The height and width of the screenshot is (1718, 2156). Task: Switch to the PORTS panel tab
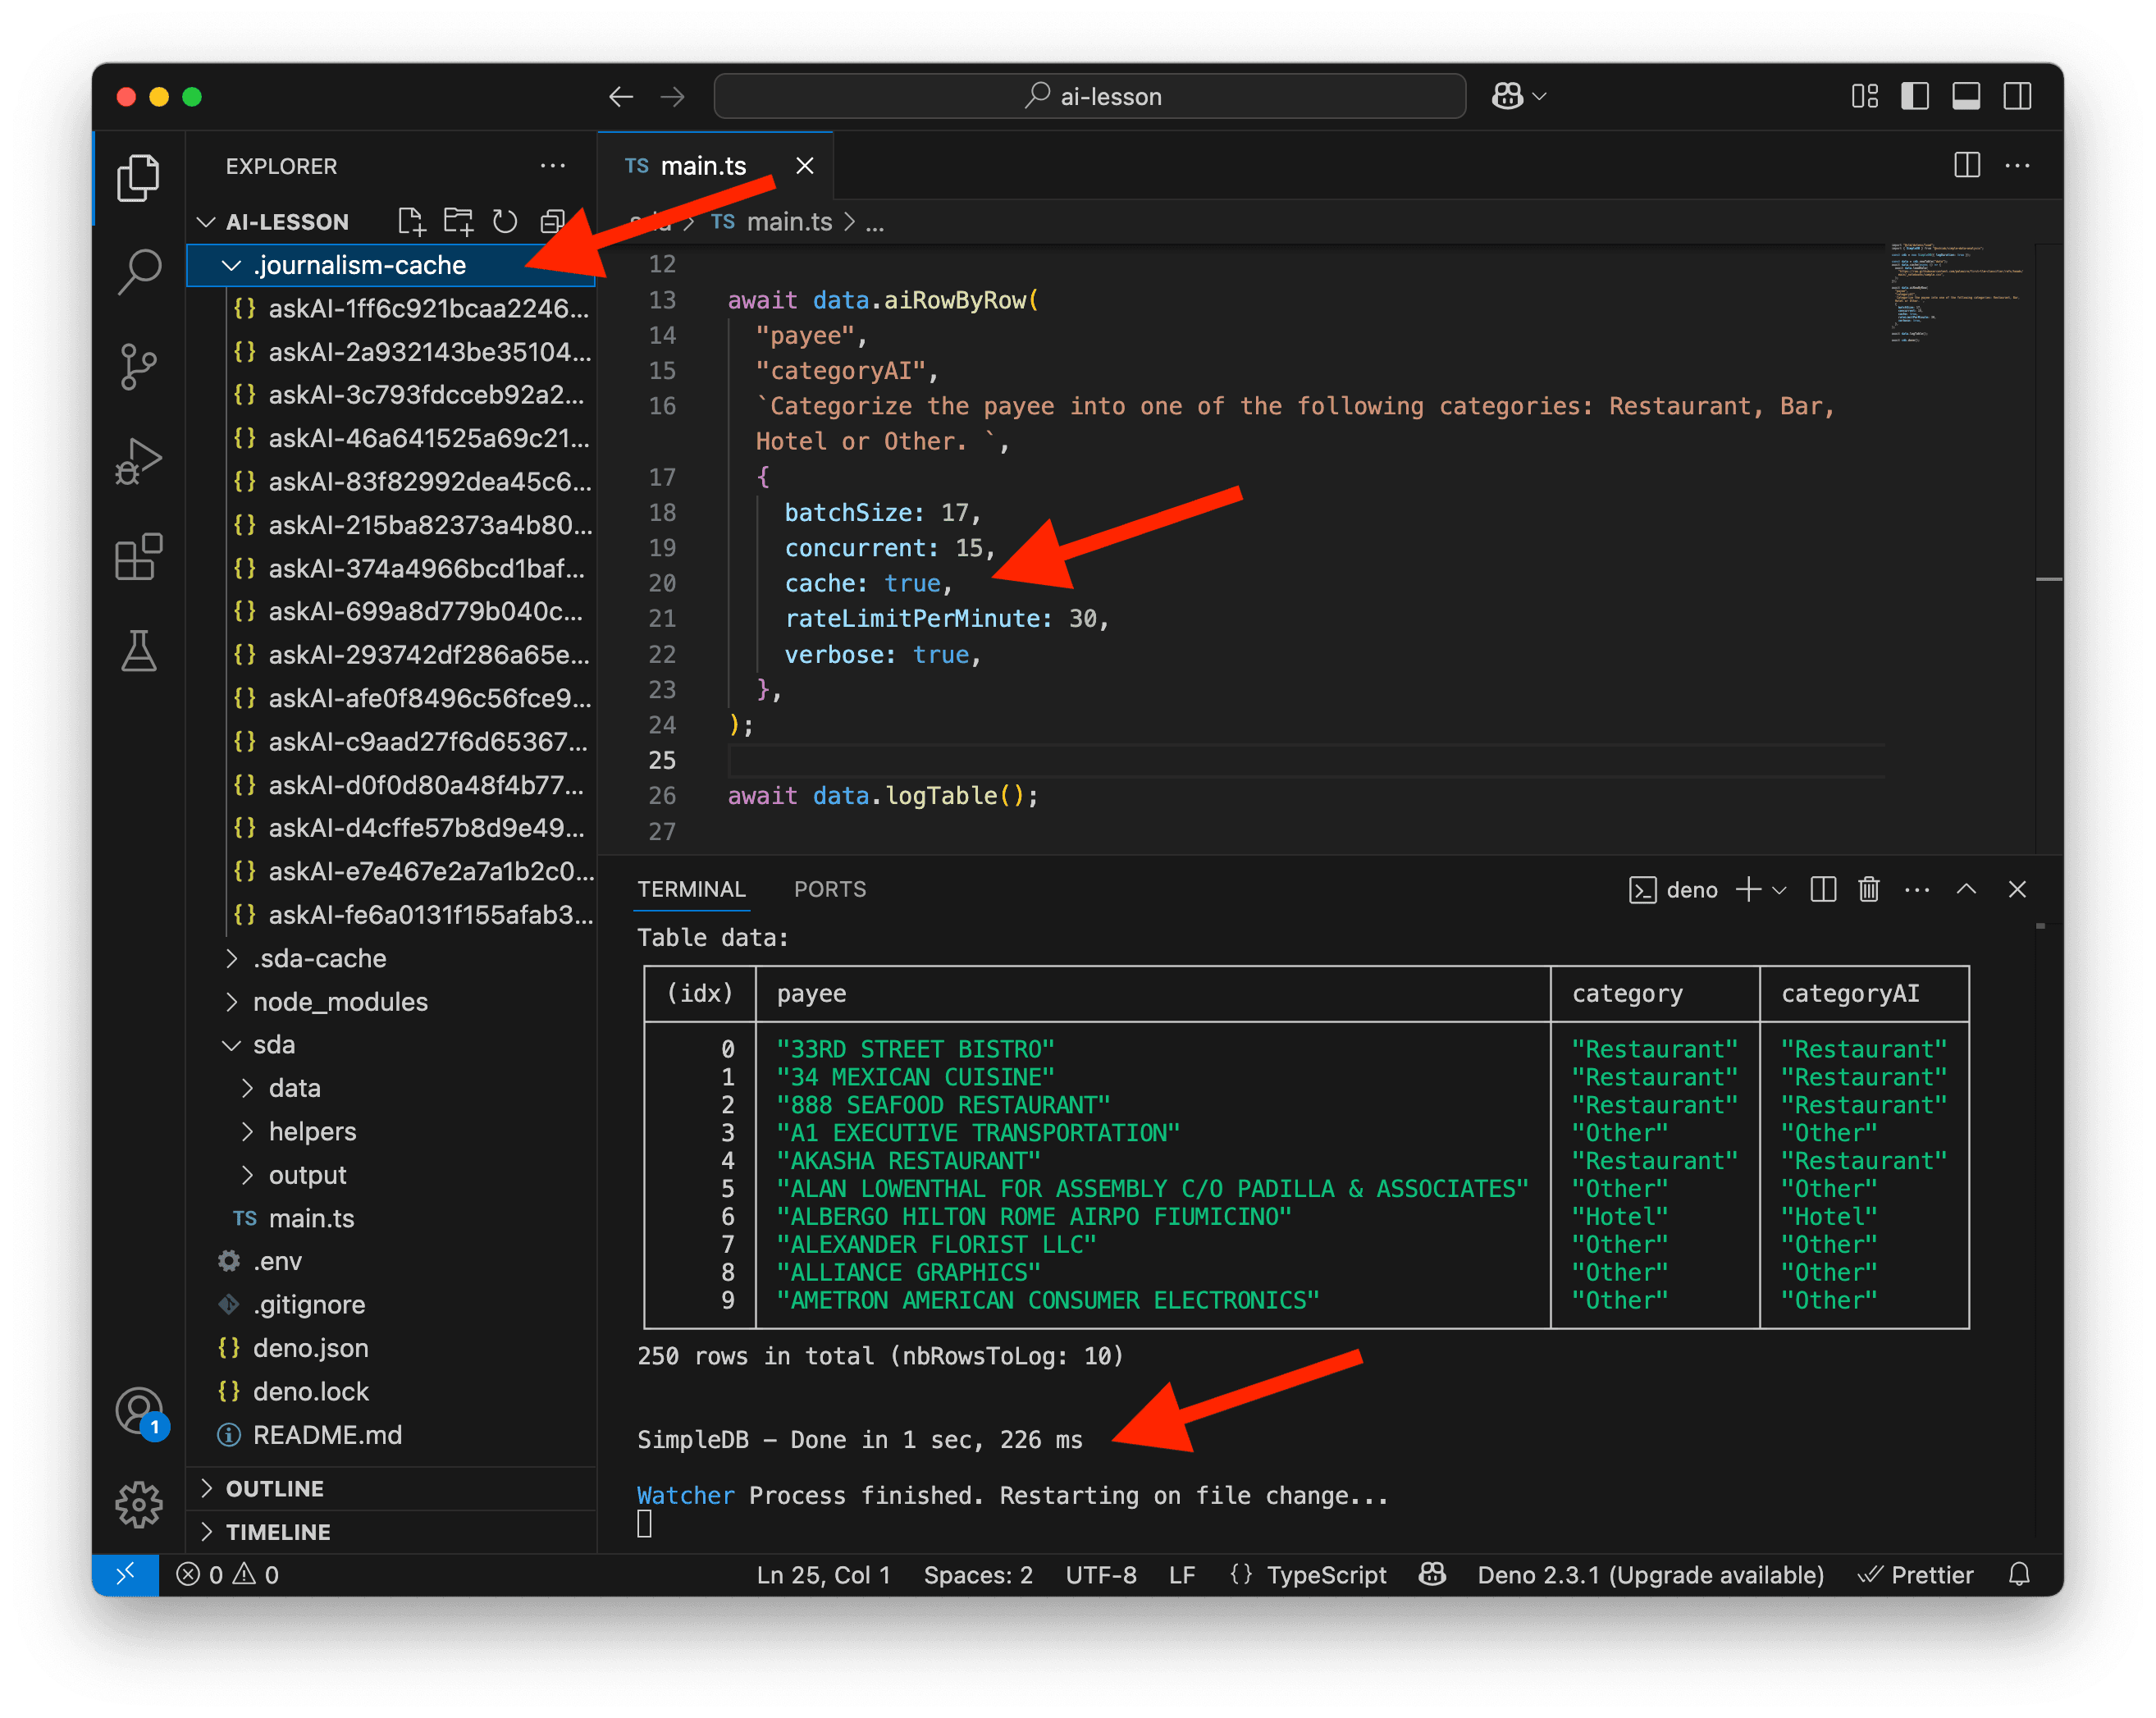pyautogui.click(x=829, y=889)
